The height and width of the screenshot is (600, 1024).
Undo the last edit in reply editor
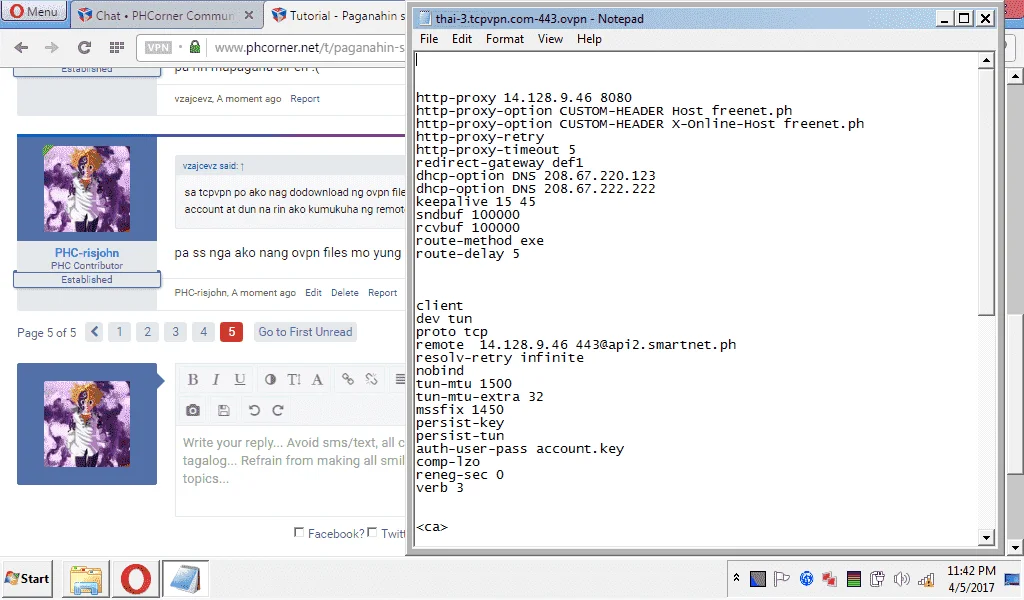254,410
